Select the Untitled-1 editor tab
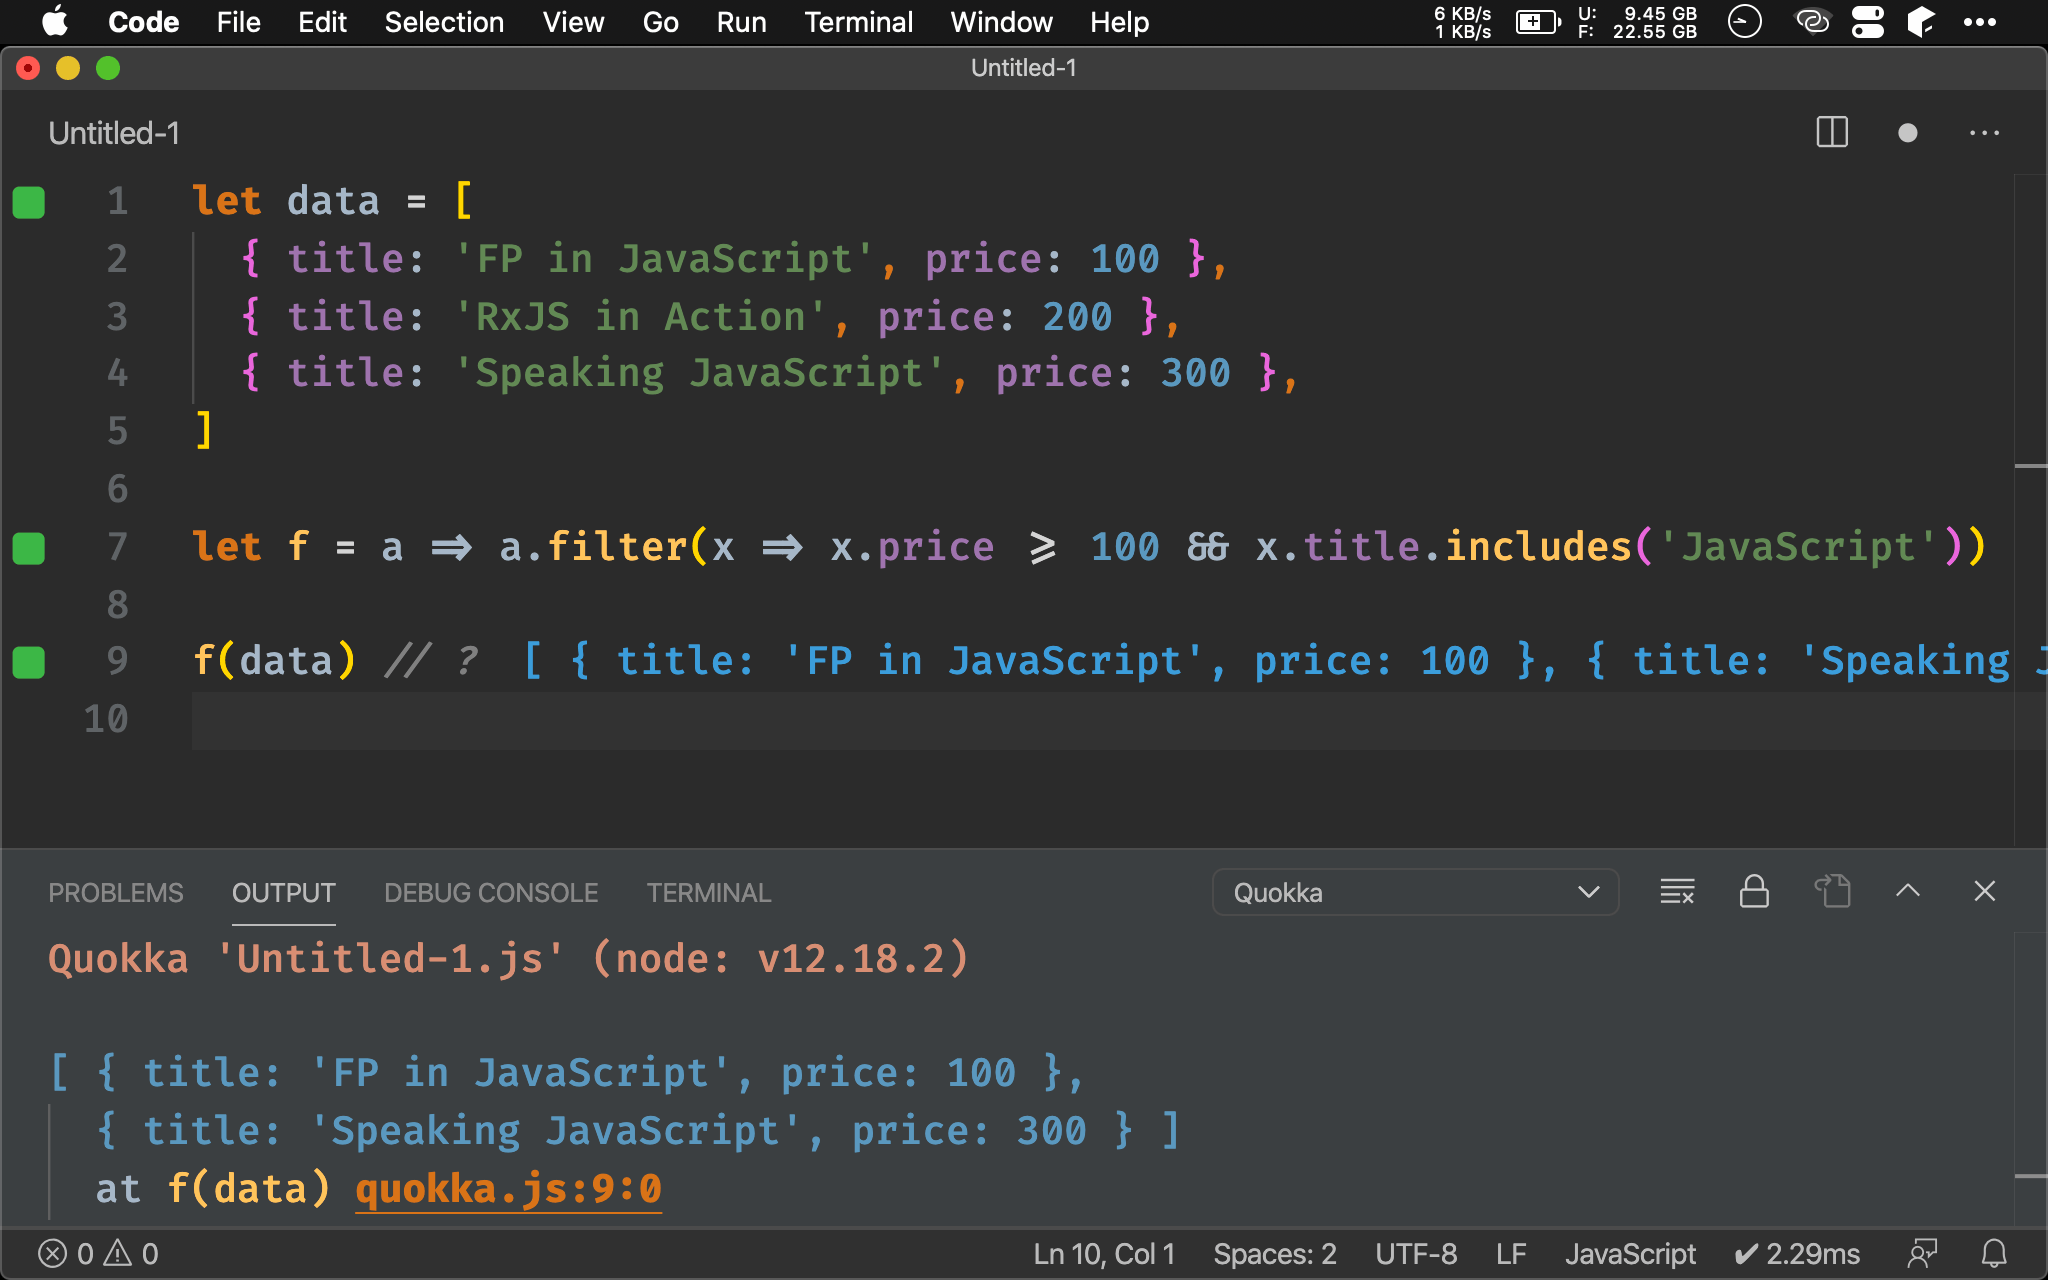2048x1280 pixels. pyautogui.click(x=114, y=133)
